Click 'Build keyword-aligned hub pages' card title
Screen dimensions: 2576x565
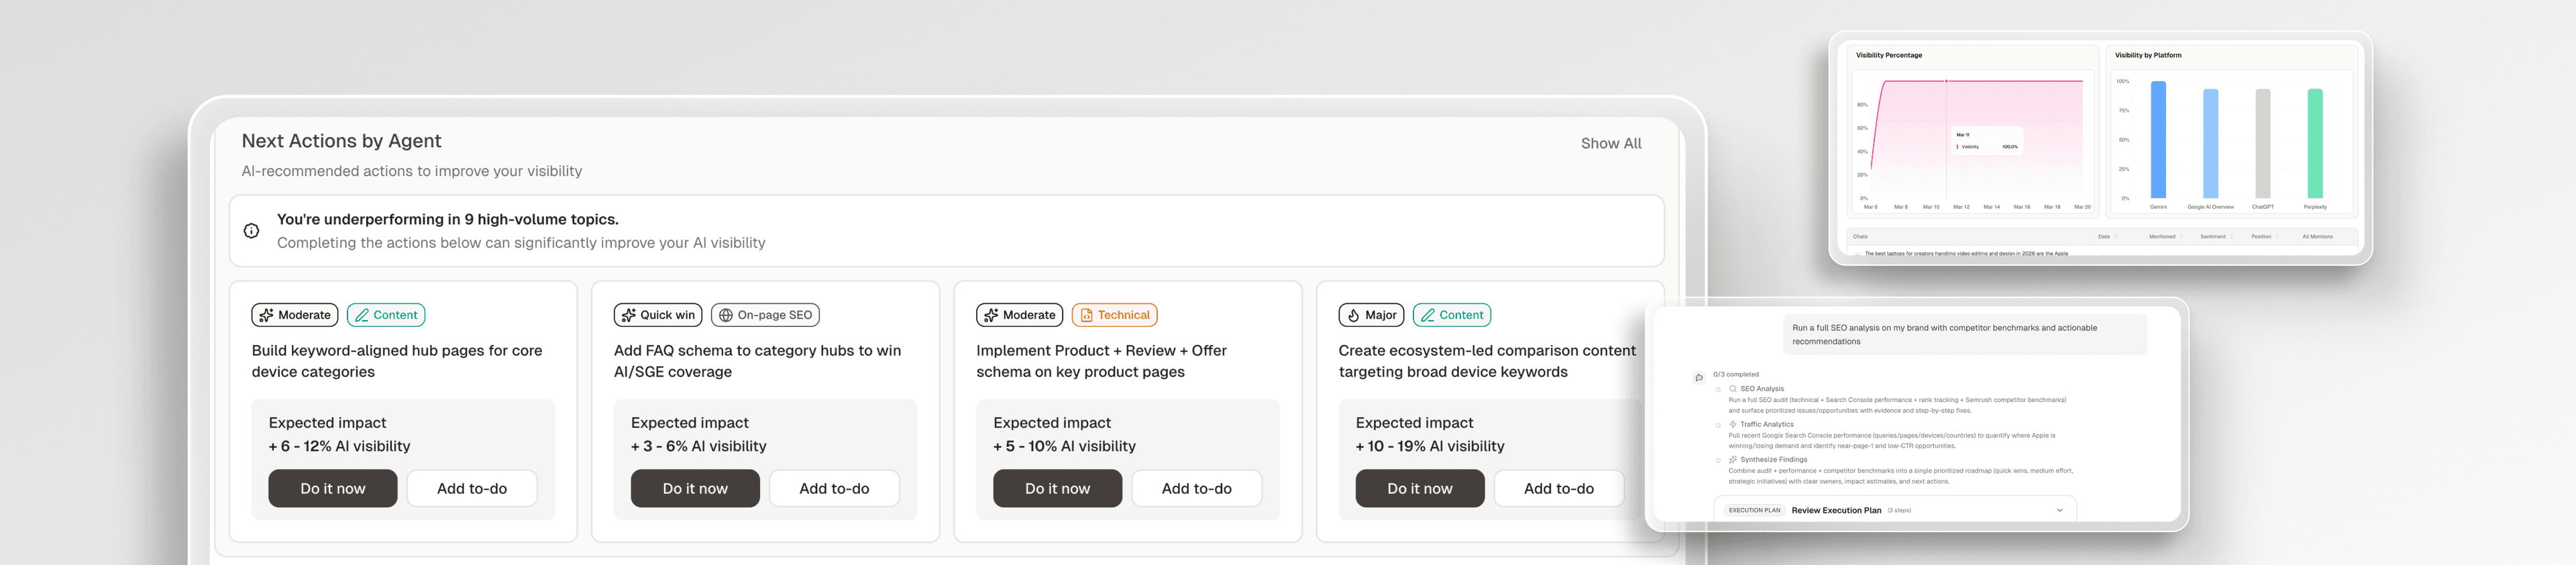397,361
